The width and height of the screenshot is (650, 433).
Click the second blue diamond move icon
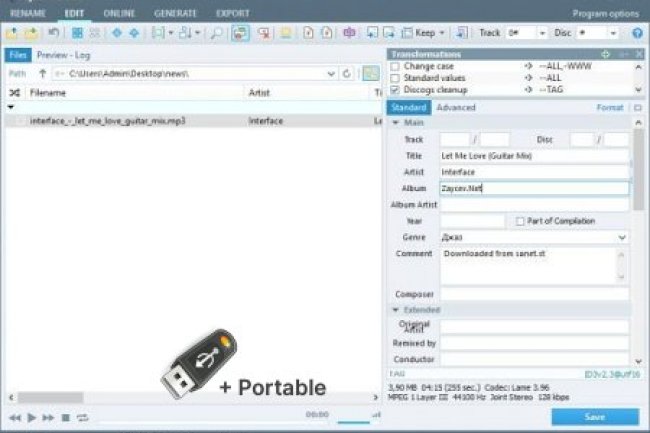(134, 33)
